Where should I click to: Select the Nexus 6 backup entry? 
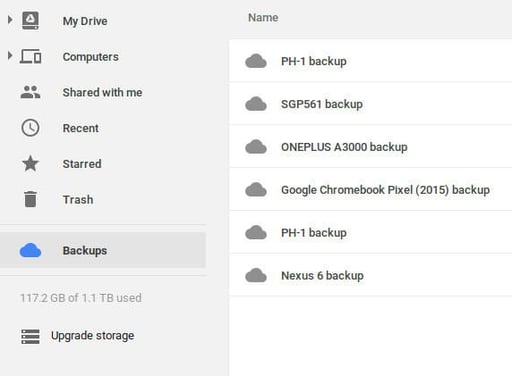(x=371, y=275)
